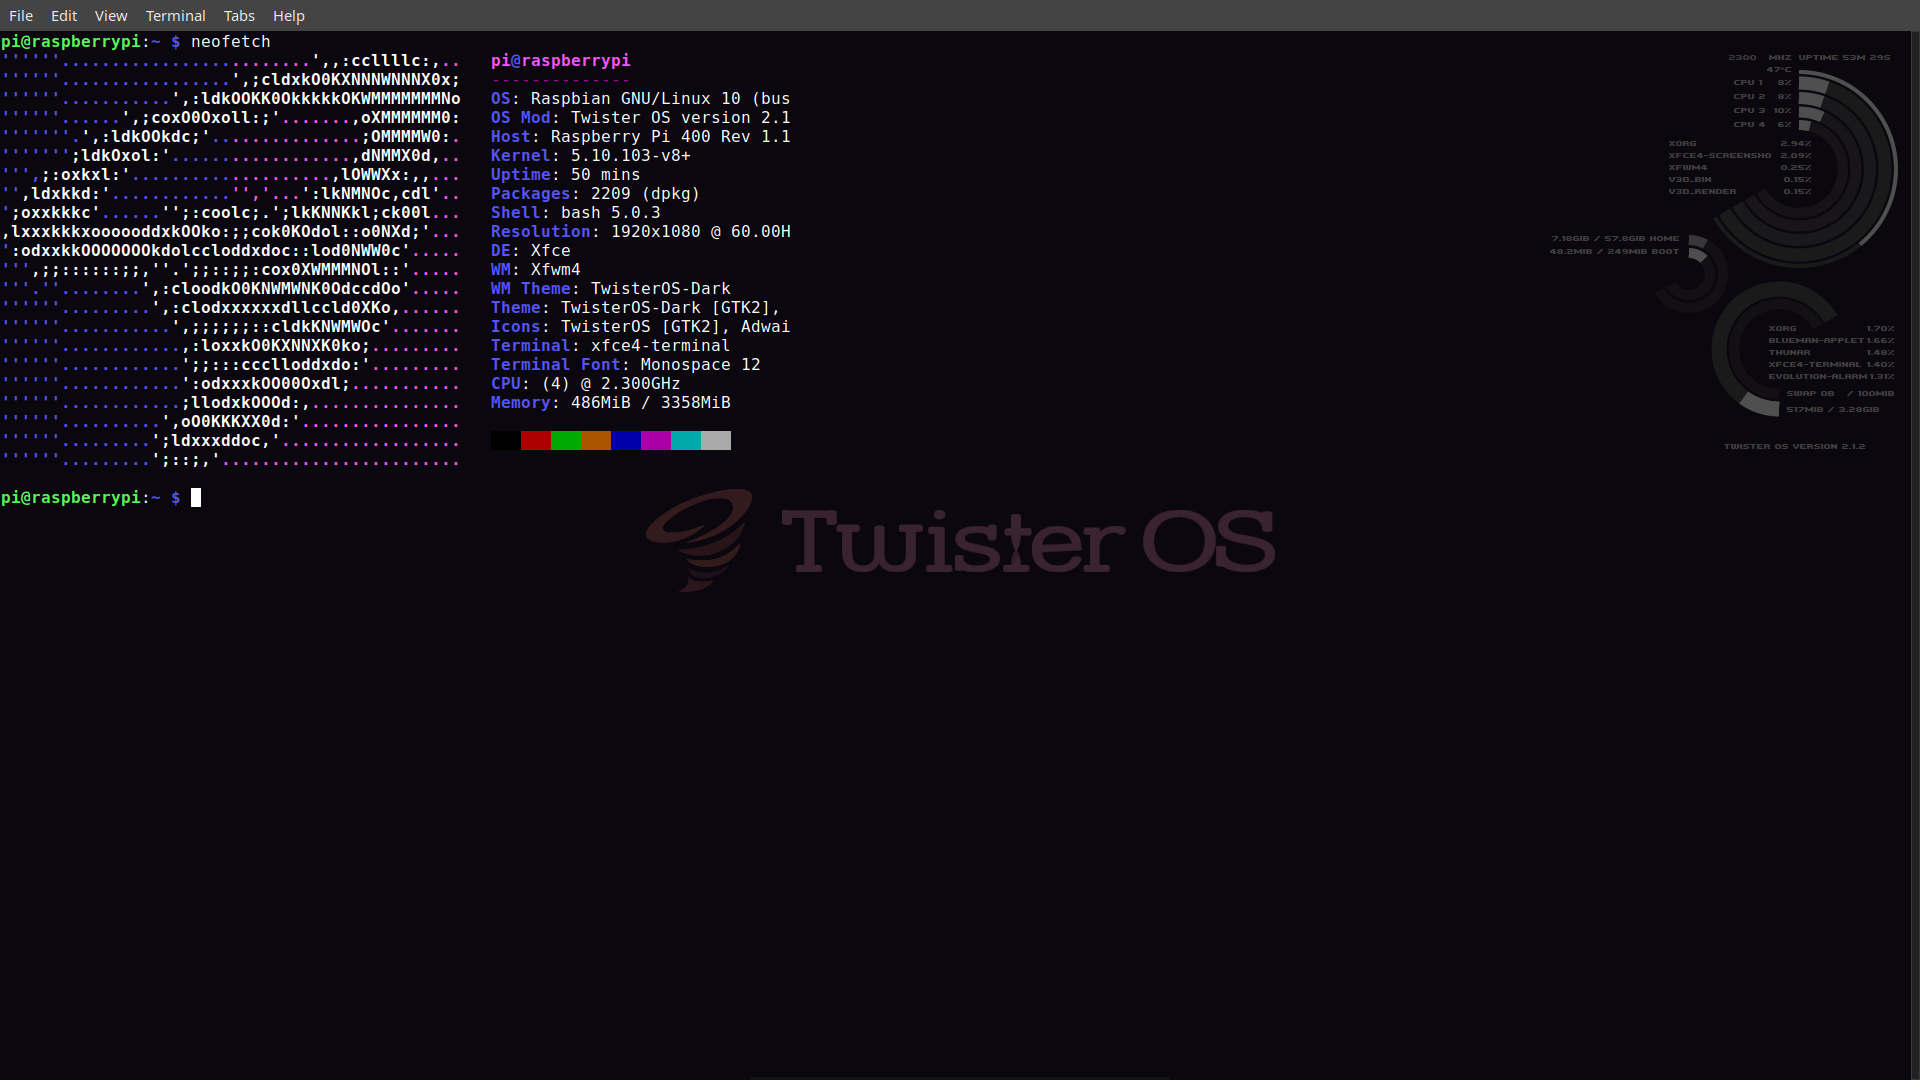
Task: Click the typed 'neofetch' command text
Action: 231,42
